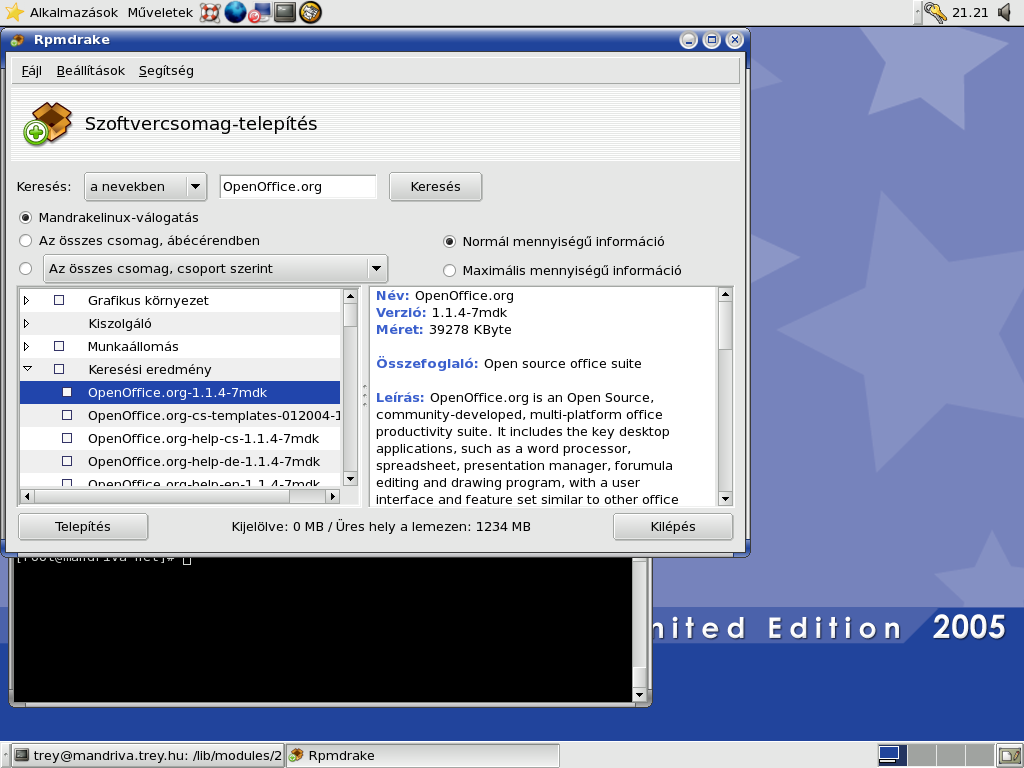Open the 'a nevekben' search scope dropdown

click(146, 187)
